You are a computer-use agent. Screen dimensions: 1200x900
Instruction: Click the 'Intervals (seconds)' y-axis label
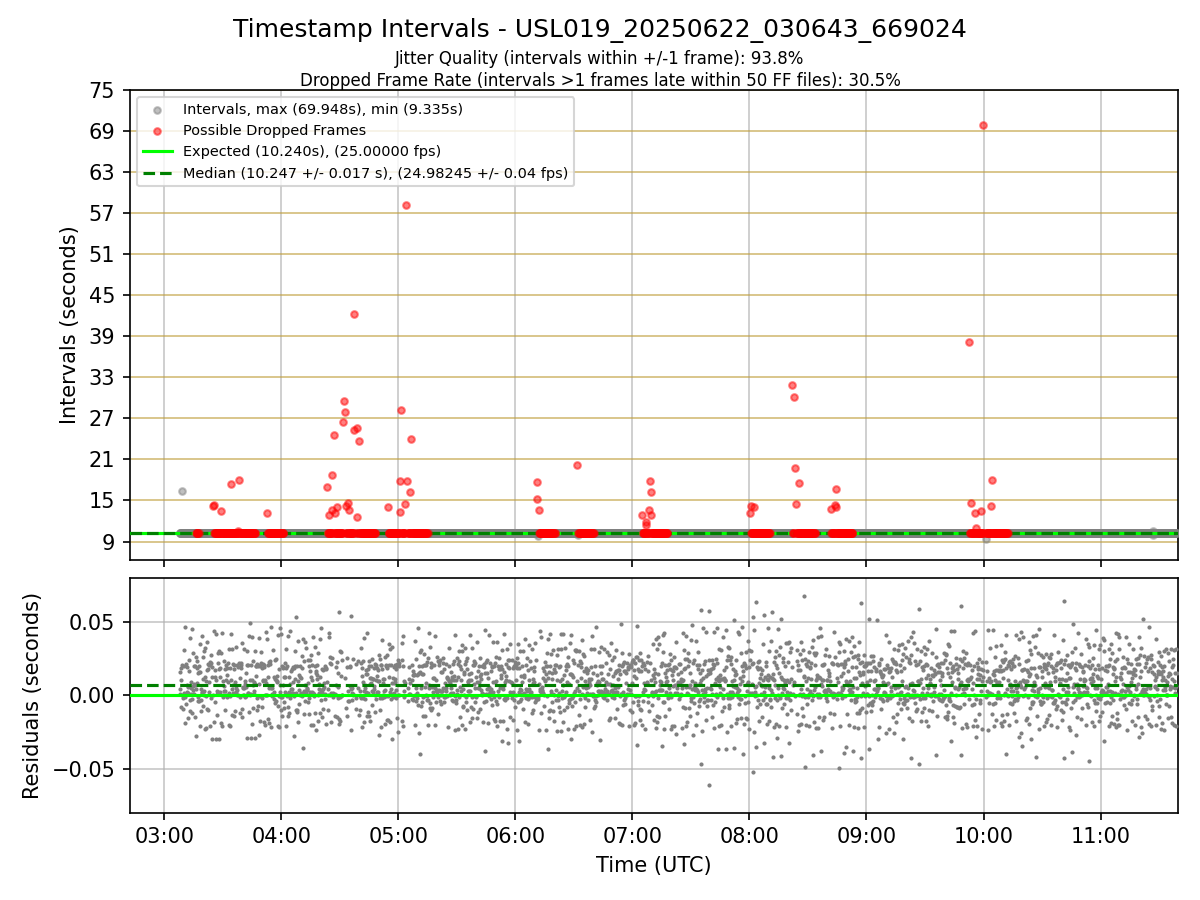(x=68, y=325)
